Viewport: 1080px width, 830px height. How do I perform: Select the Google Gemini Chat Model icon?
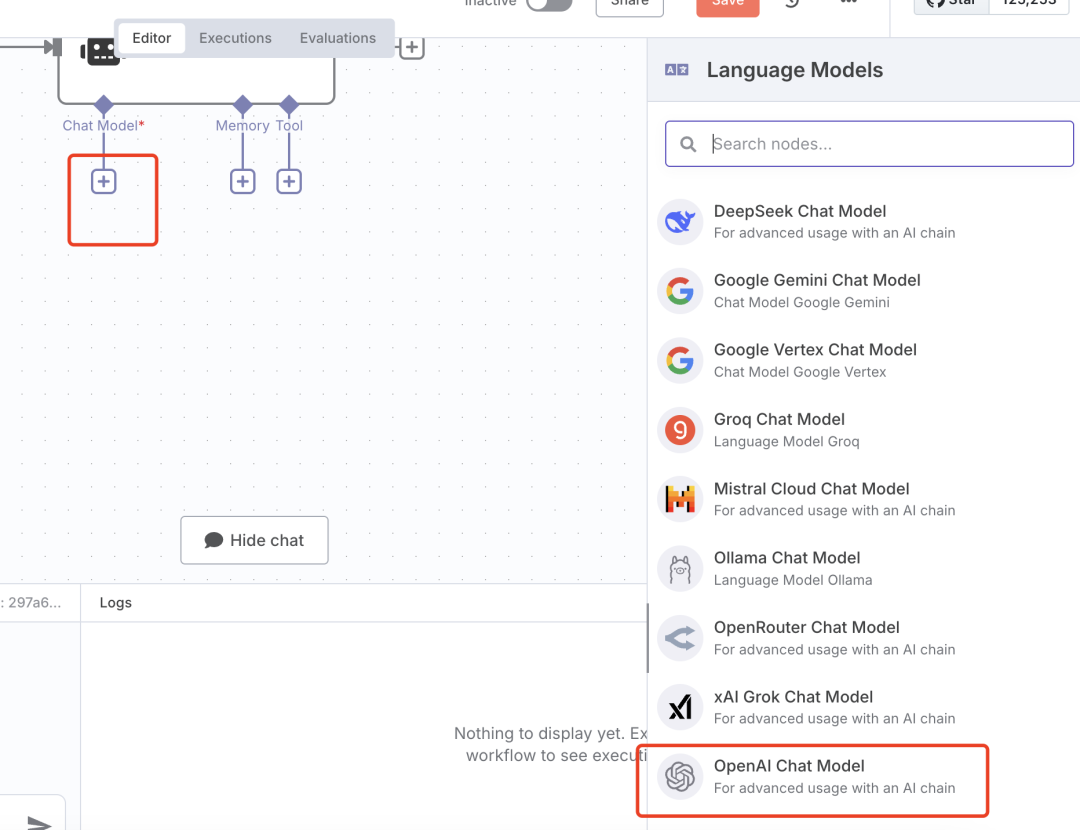click(x=680, y=291)
